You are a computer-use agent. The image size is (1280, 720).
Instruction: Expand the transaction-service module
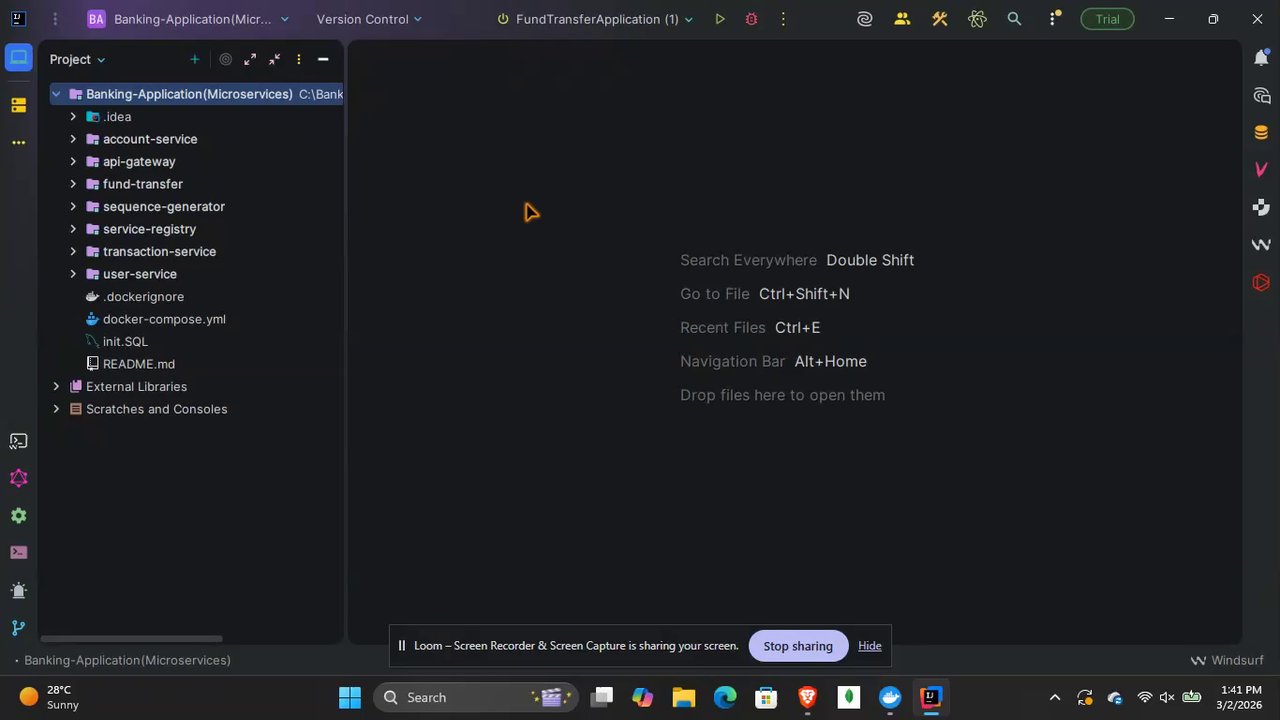point(73,251)
